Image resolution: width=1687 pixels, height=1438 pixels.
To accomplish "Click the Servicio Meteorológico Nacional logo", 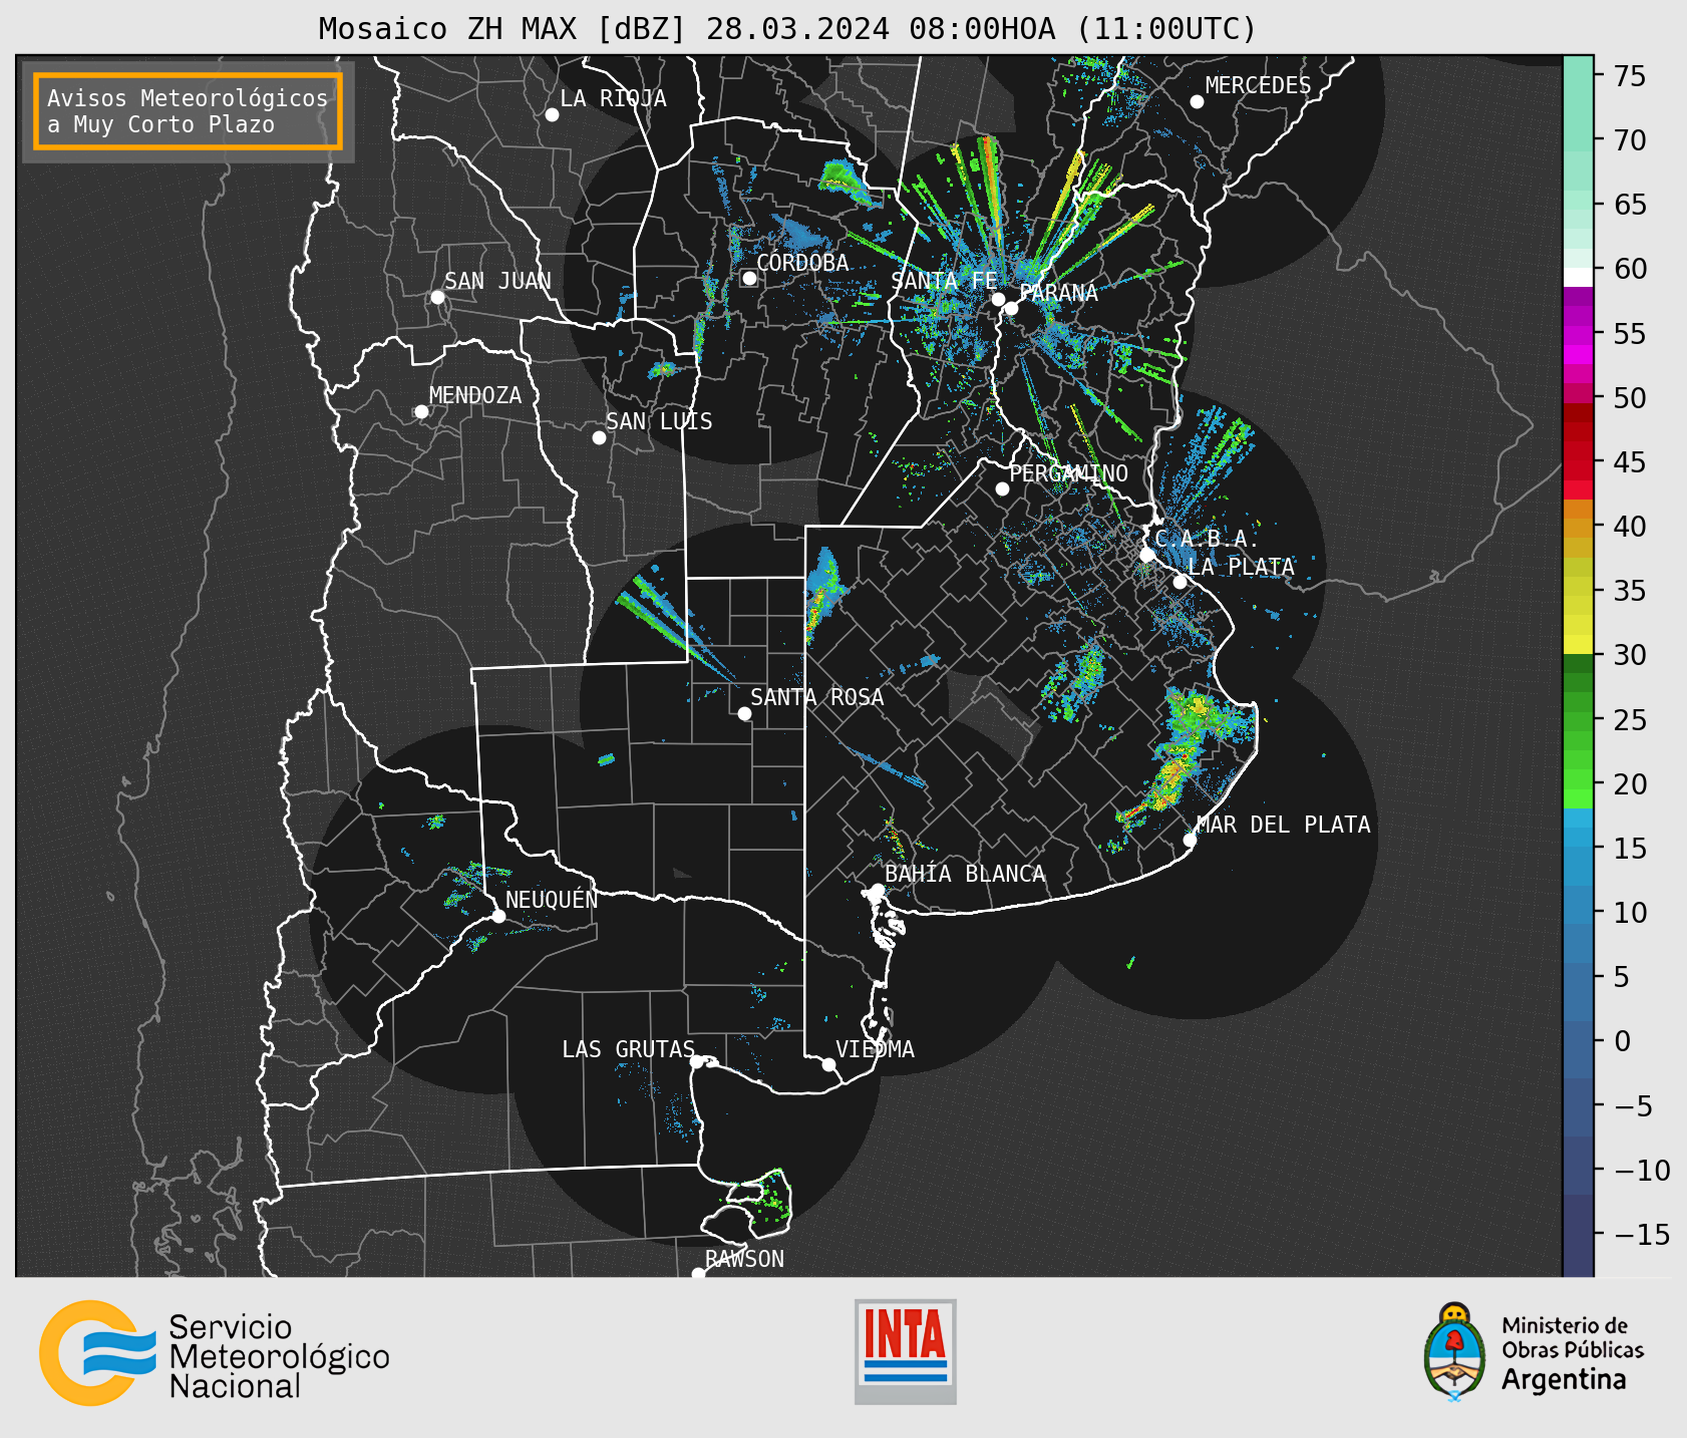I will (214, 1353).
